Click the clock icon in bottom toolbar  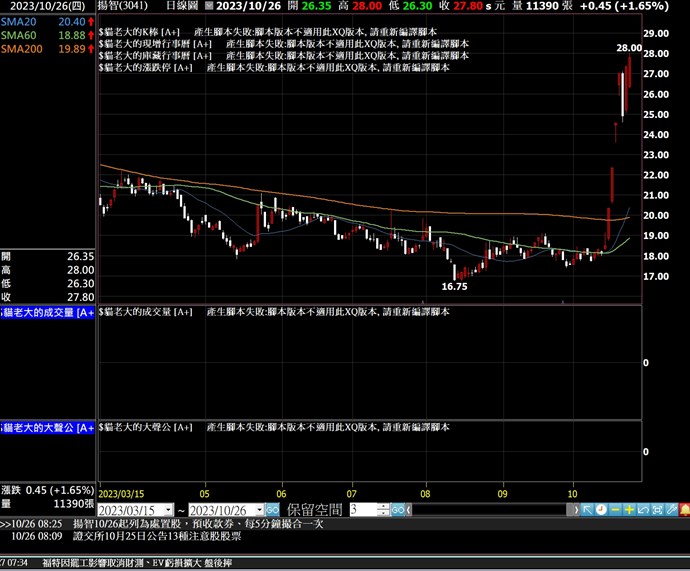click(601, 509)
